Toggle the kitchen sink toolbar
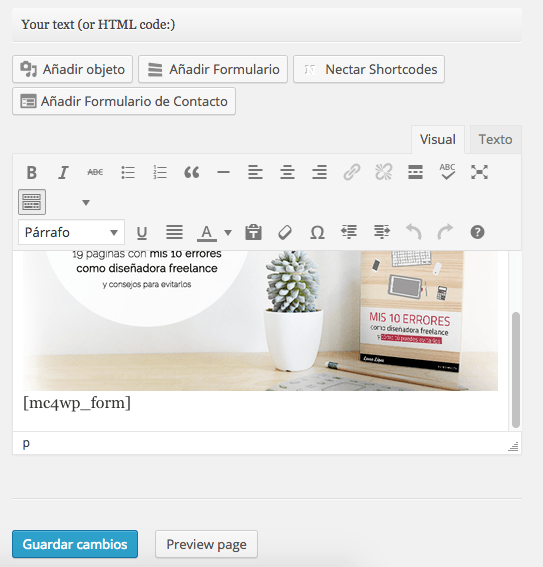Image resolution: width=543 pixels, height=567 pixels. tap(32, 202)
